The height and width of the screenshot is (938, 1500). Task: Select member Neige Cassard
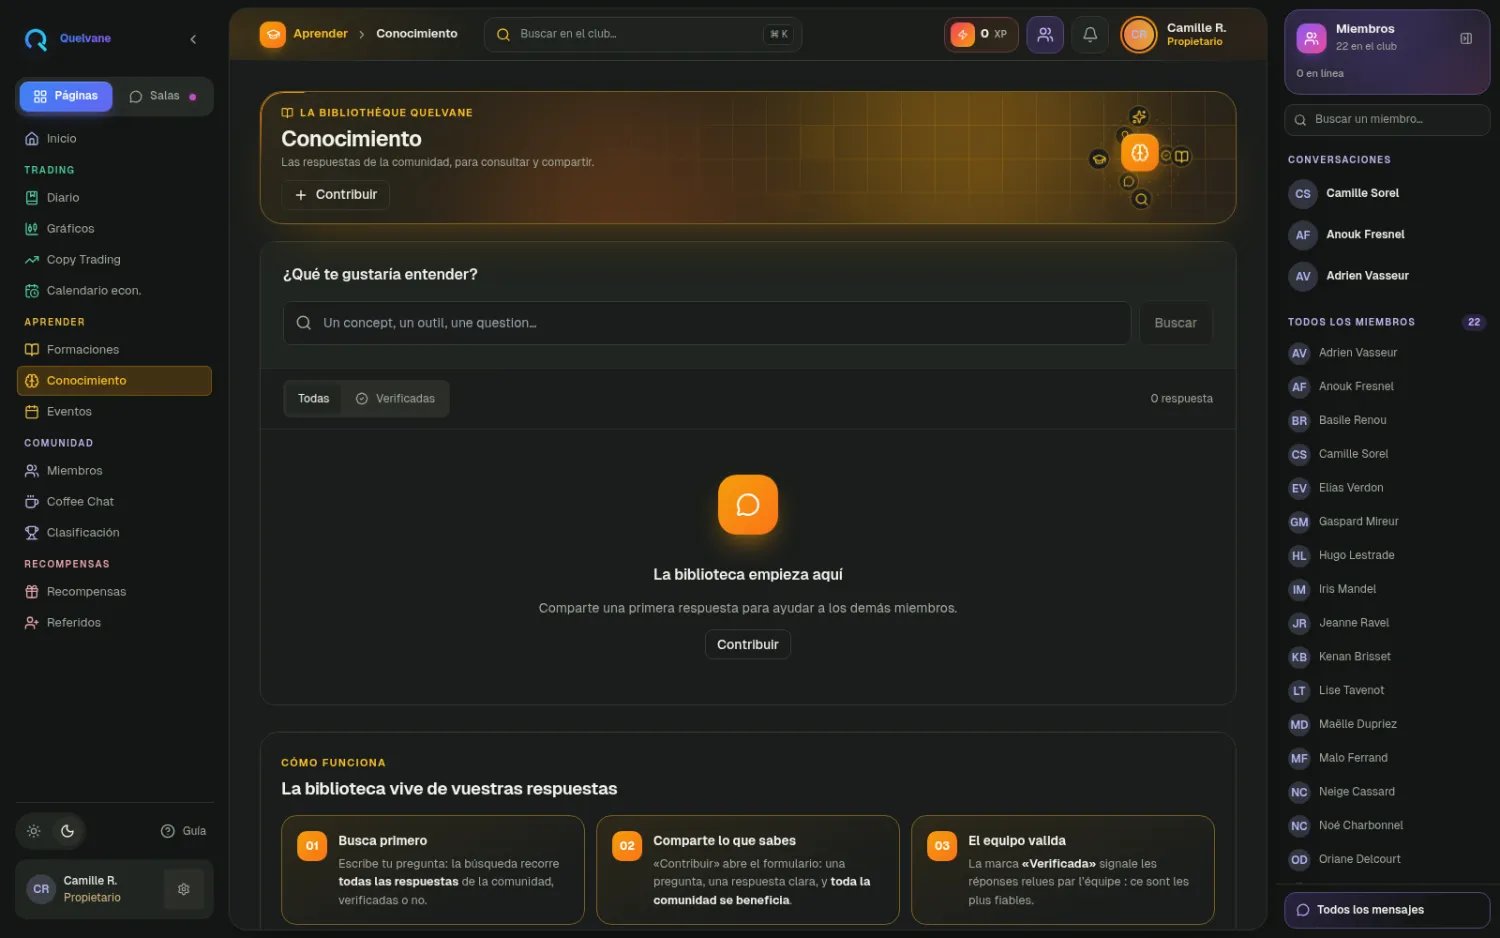[x=1387, y=792]
